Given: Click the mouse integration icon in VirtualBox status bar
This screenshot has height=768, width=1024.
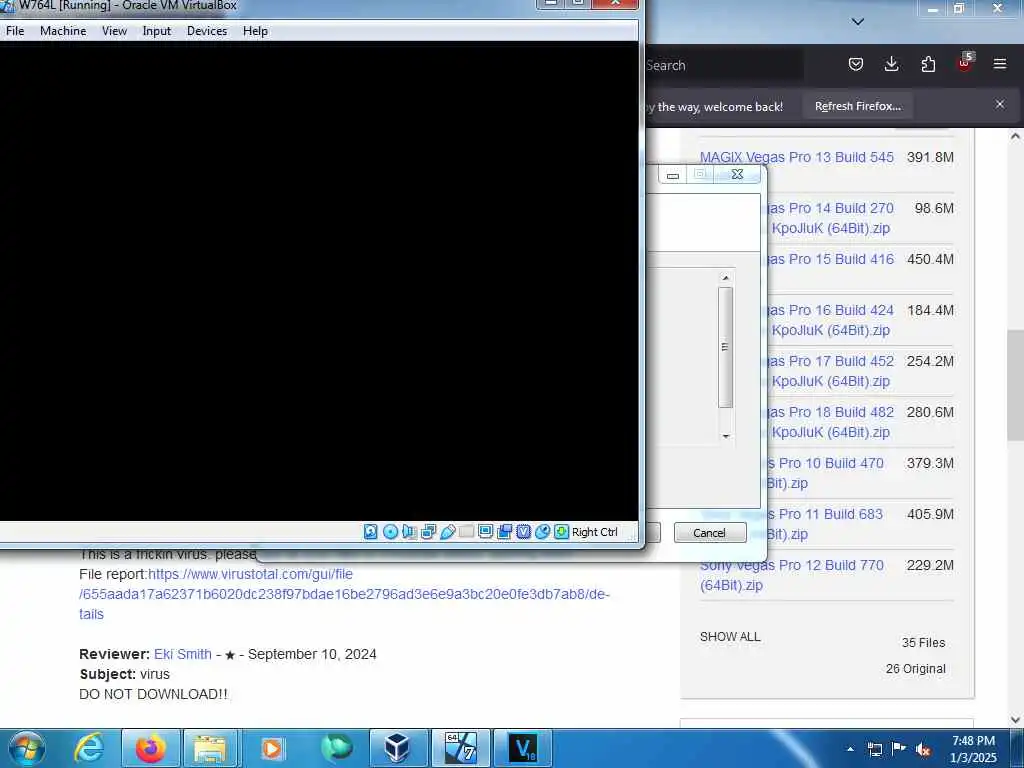Looking at the screenshot, I should click(542, 532).
